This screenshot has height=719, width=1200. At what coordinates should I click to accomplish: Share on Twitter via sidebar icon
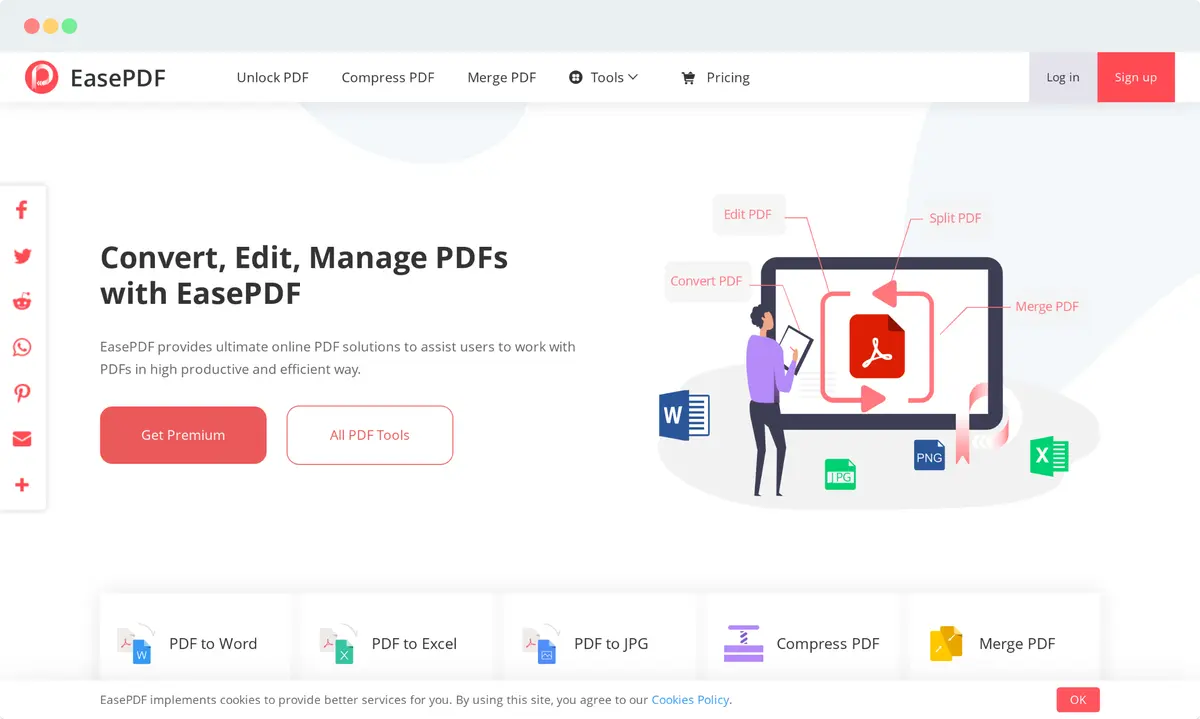click(x=22, y=256)
